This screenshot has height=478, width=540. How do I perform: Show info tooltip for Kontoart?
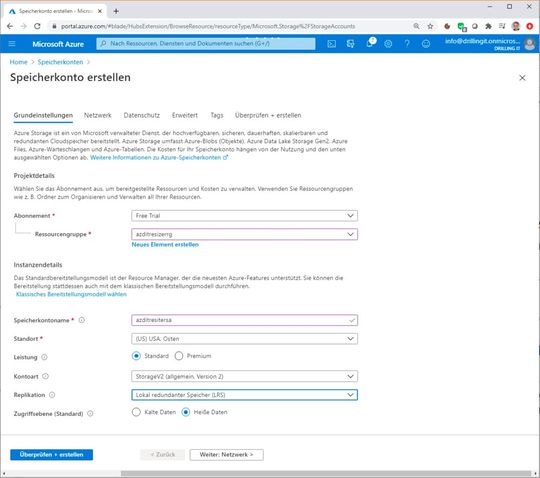[x=45, y=376]
